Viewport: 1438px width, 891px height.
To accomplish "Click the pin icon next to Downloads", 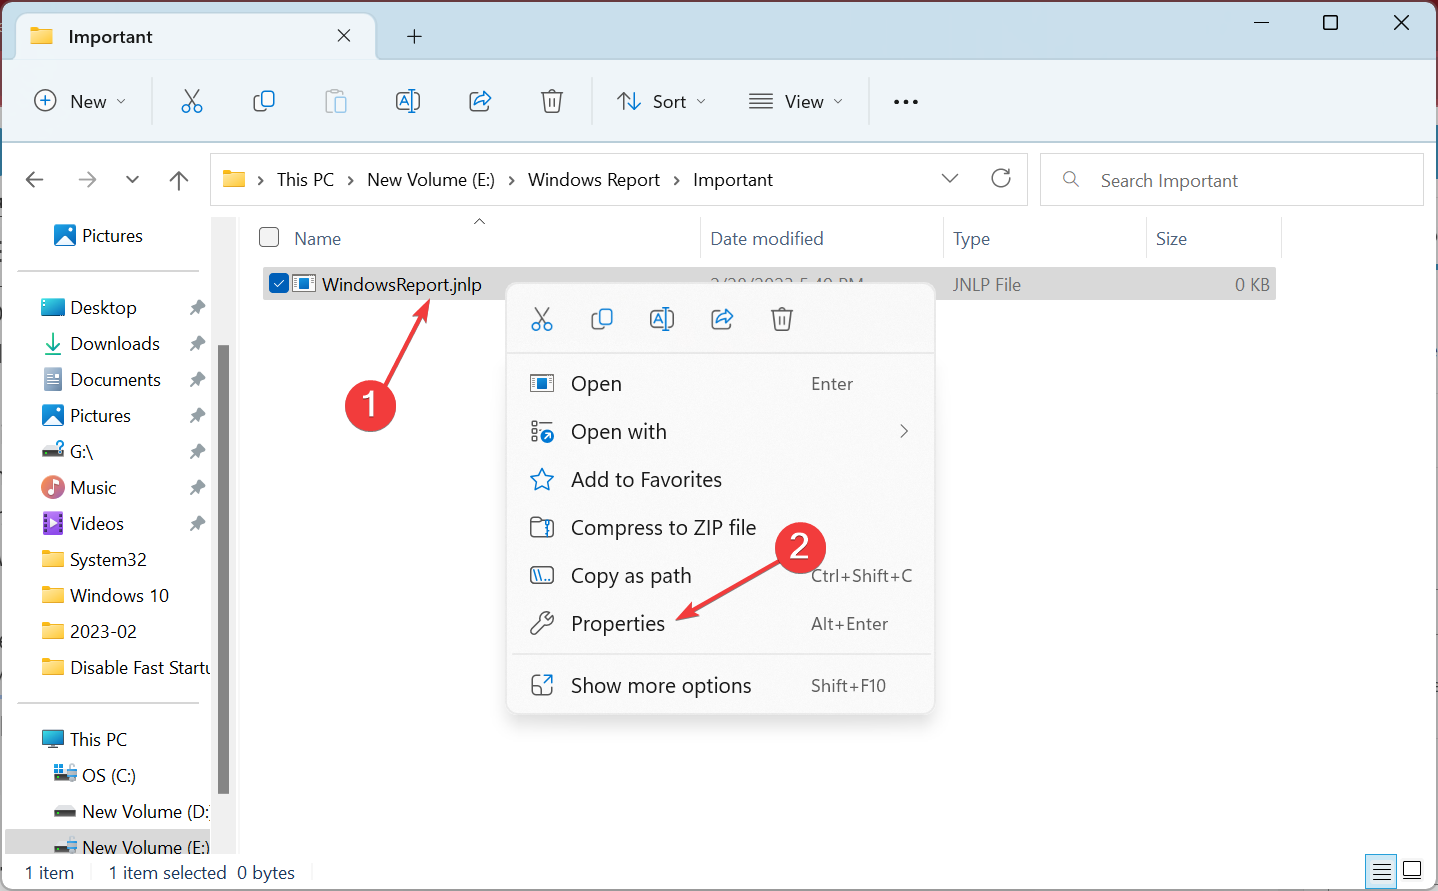I will tap(197, 344).
